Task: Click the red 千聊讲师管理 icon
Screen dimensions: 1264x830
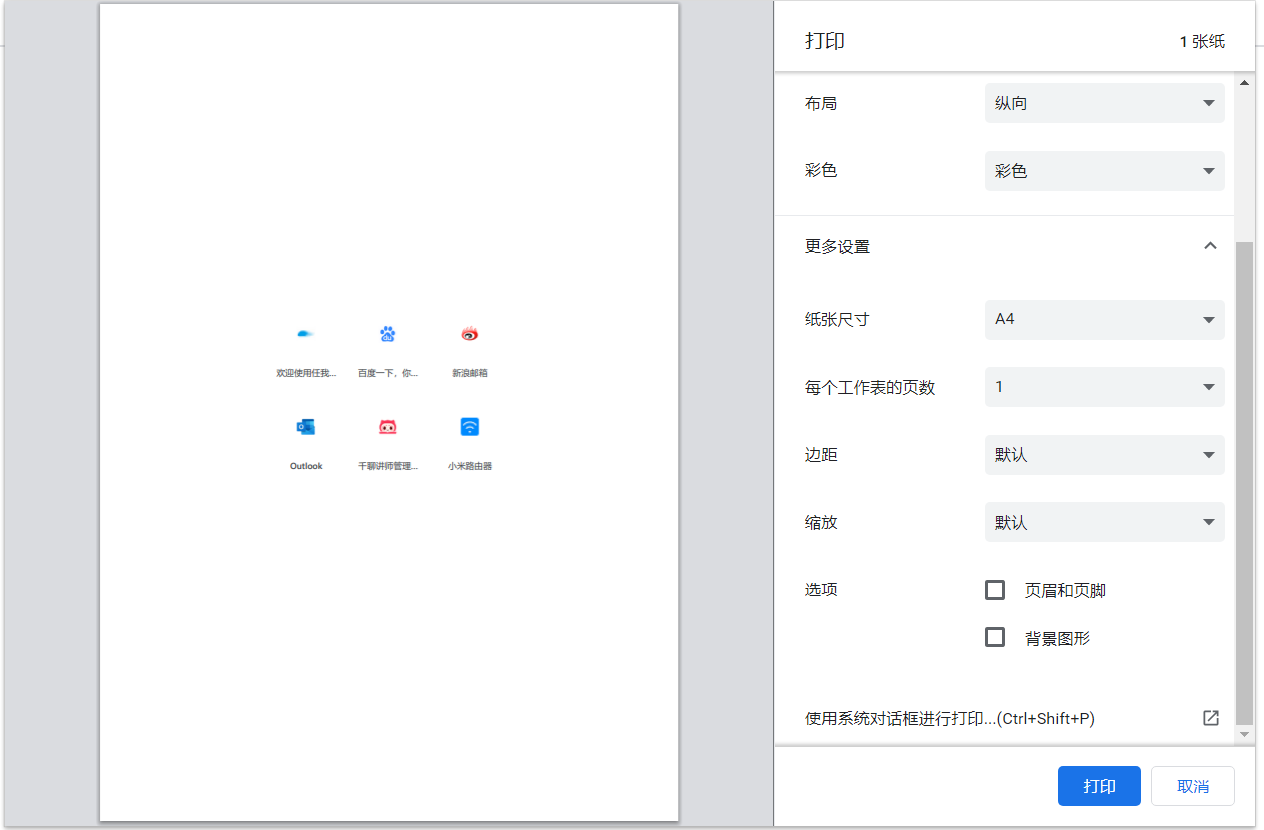Action: pos(388,427)
